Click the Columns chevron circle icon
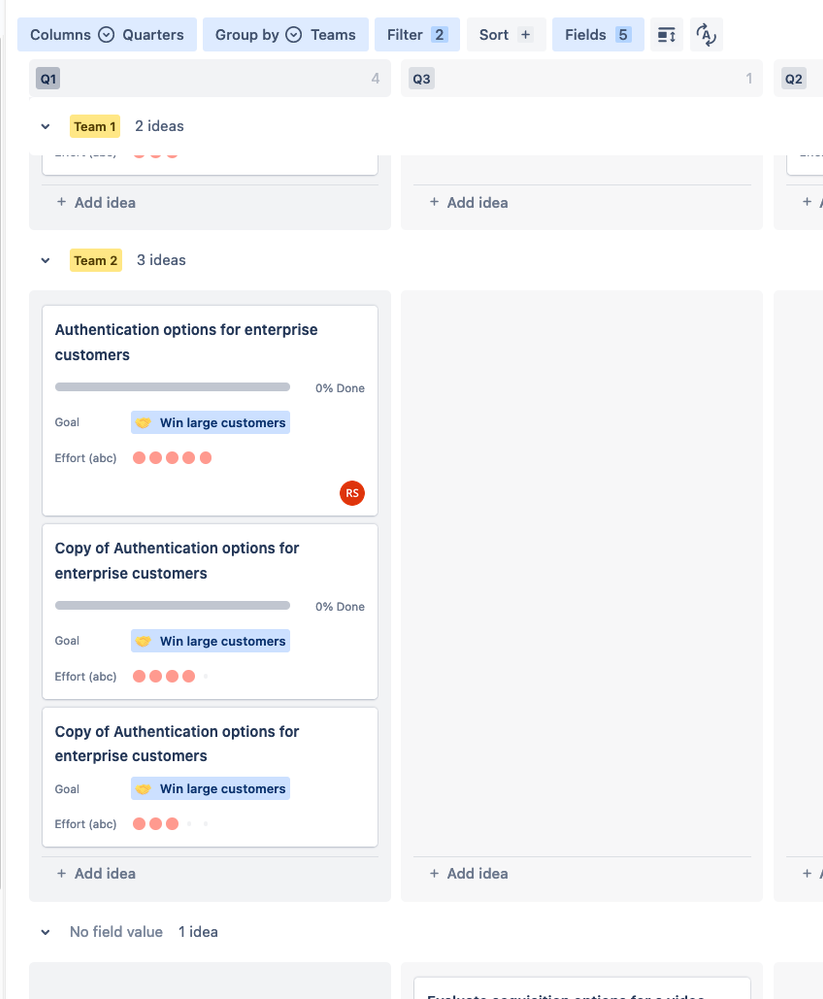Screen dimensions: 823x999 point(106,34)
